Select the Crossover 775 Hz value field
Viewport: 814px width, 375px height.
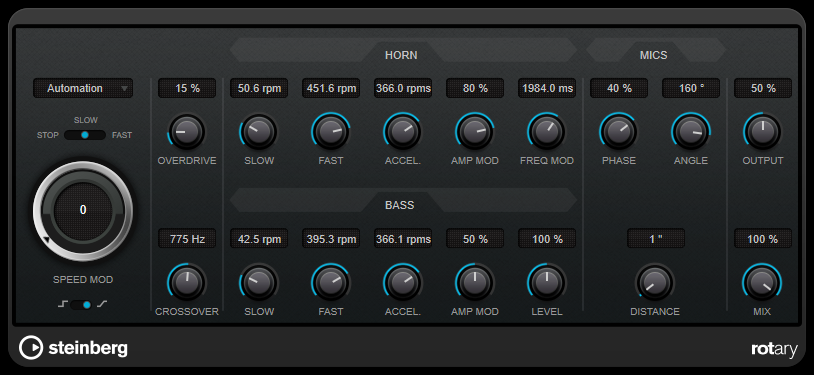[187, 239]
